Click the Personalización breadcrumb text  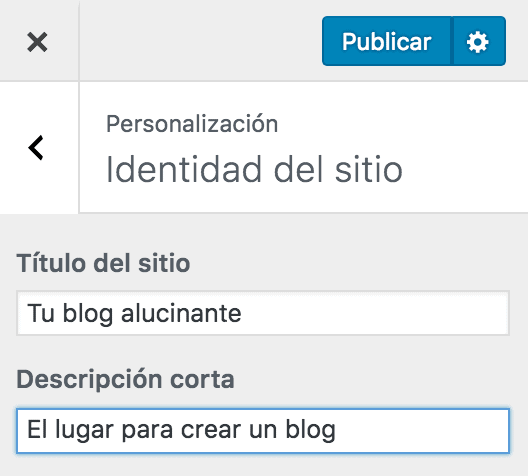coord(192,124)
